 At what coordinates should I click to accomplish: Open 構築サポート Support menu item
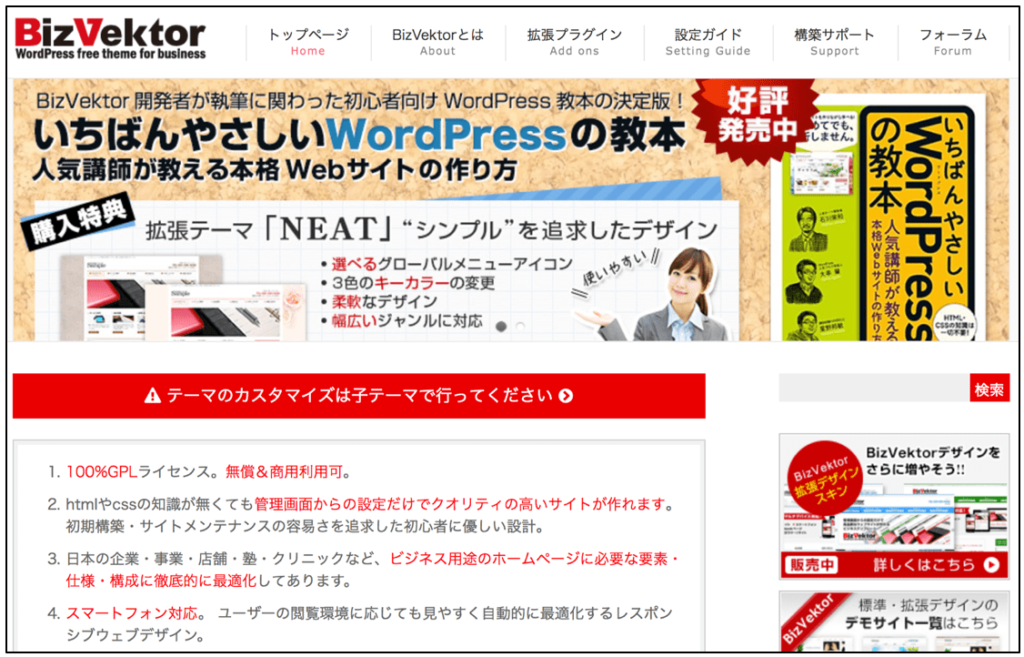click(835, 42)
